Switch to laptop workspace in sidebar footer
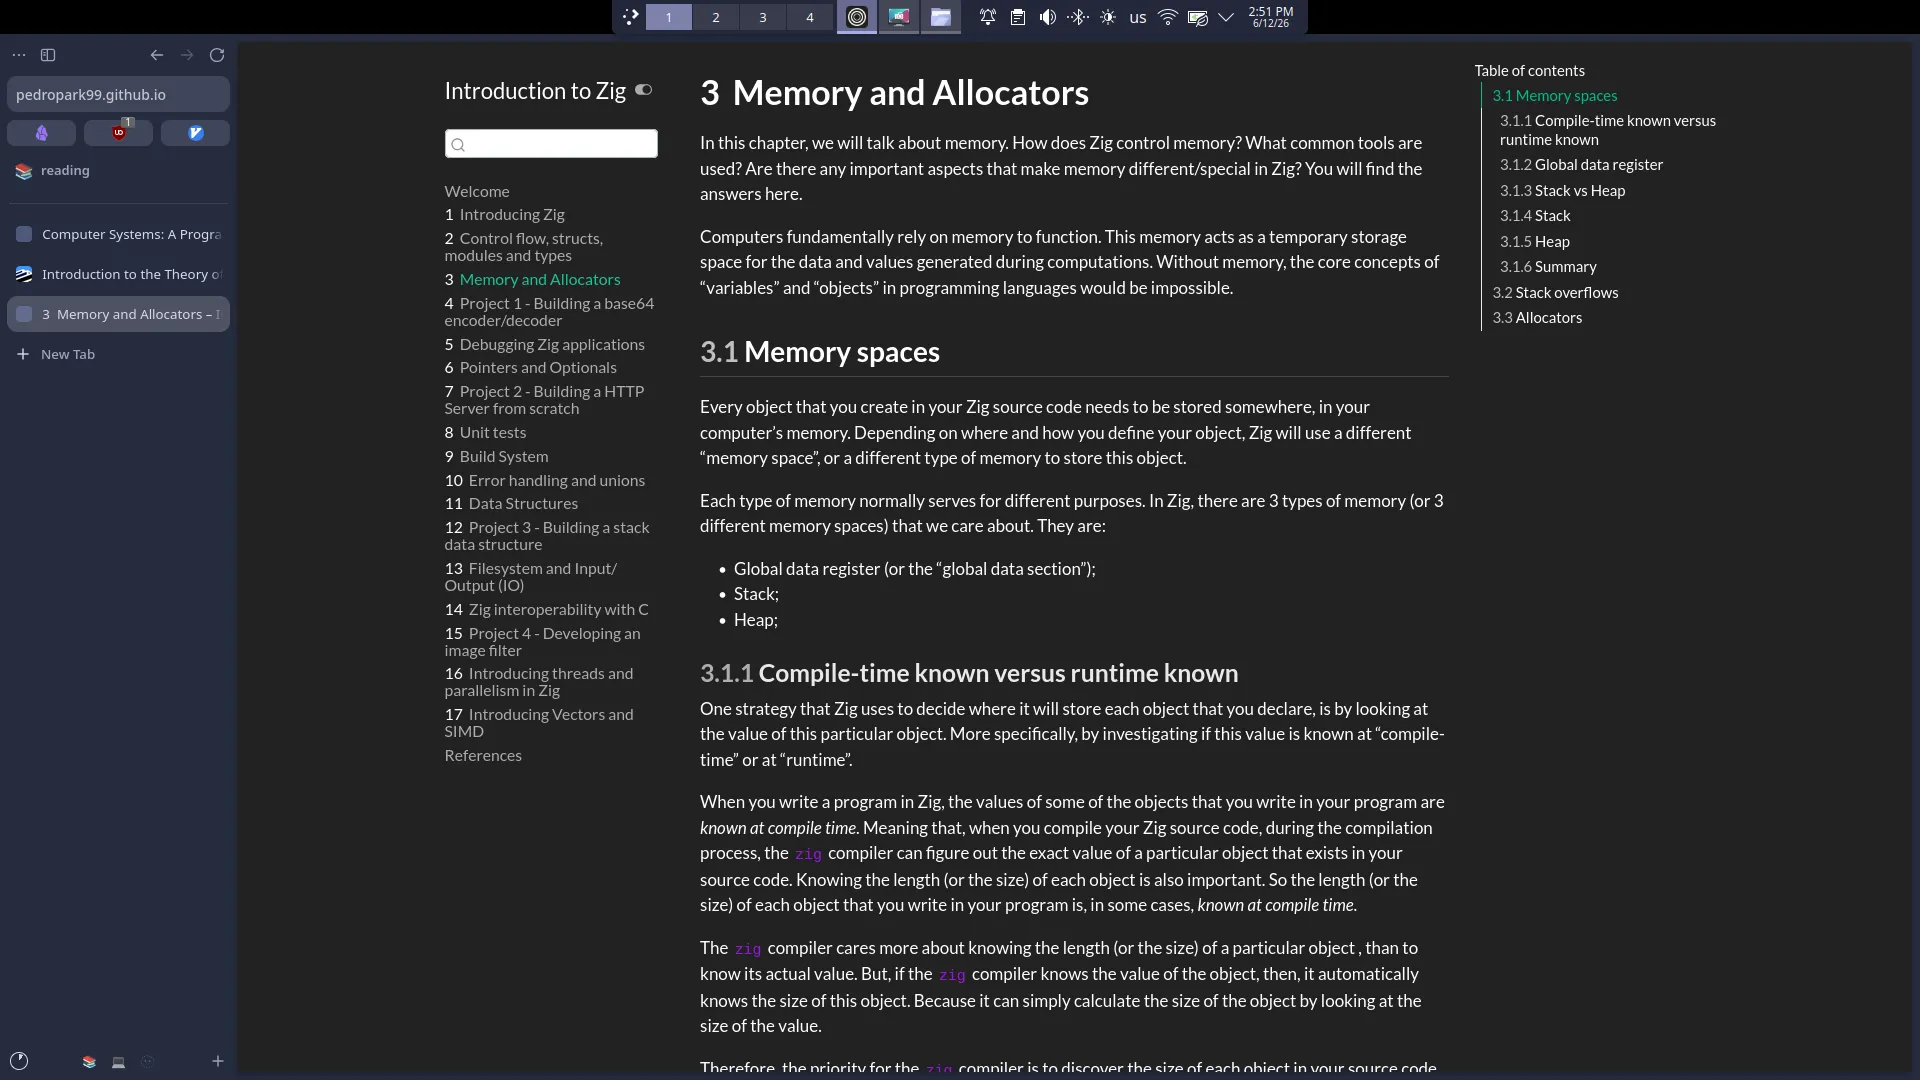 118,1062
